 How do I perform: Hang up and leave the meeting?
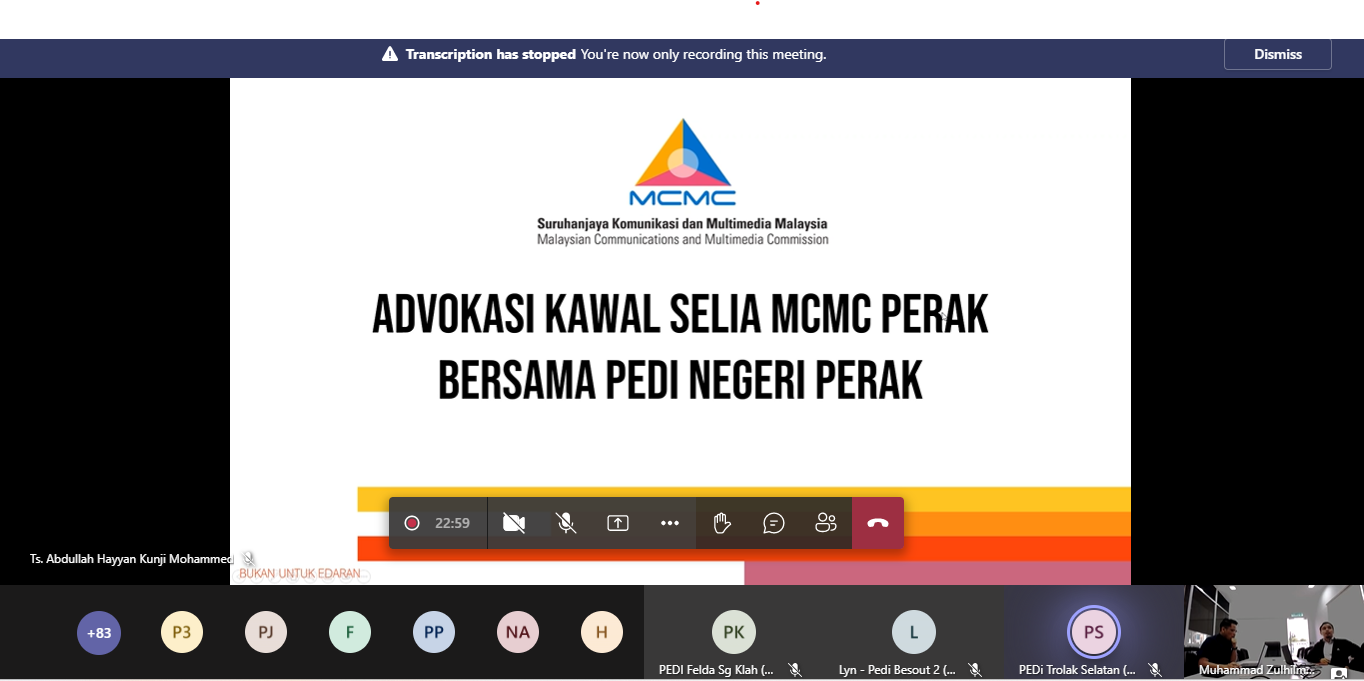(x=878, y=523)
